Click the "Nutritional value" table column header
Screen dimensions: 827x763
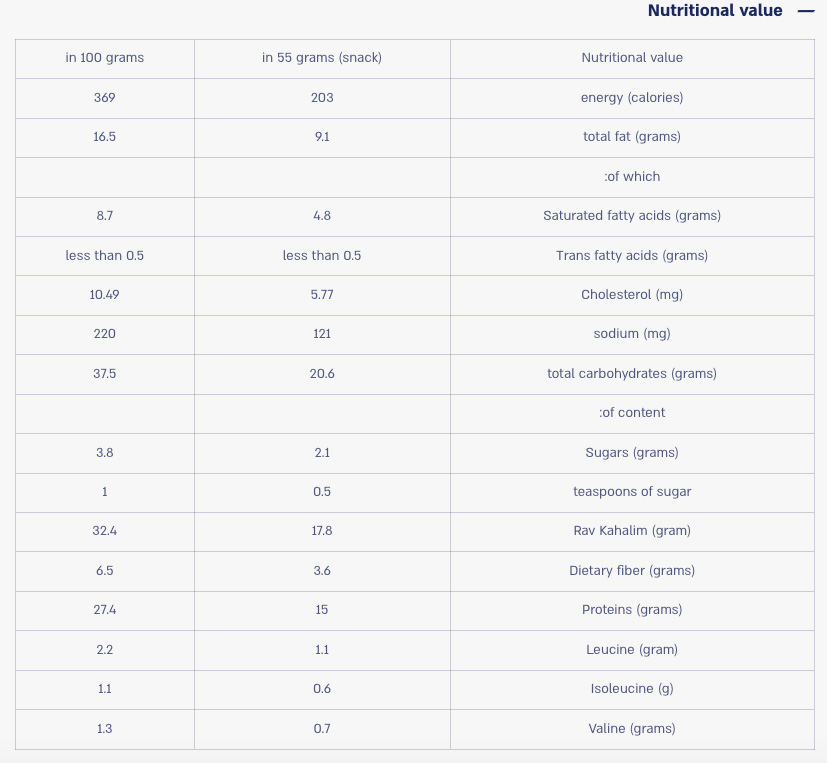pyautogui.click(x=632, y=58)
